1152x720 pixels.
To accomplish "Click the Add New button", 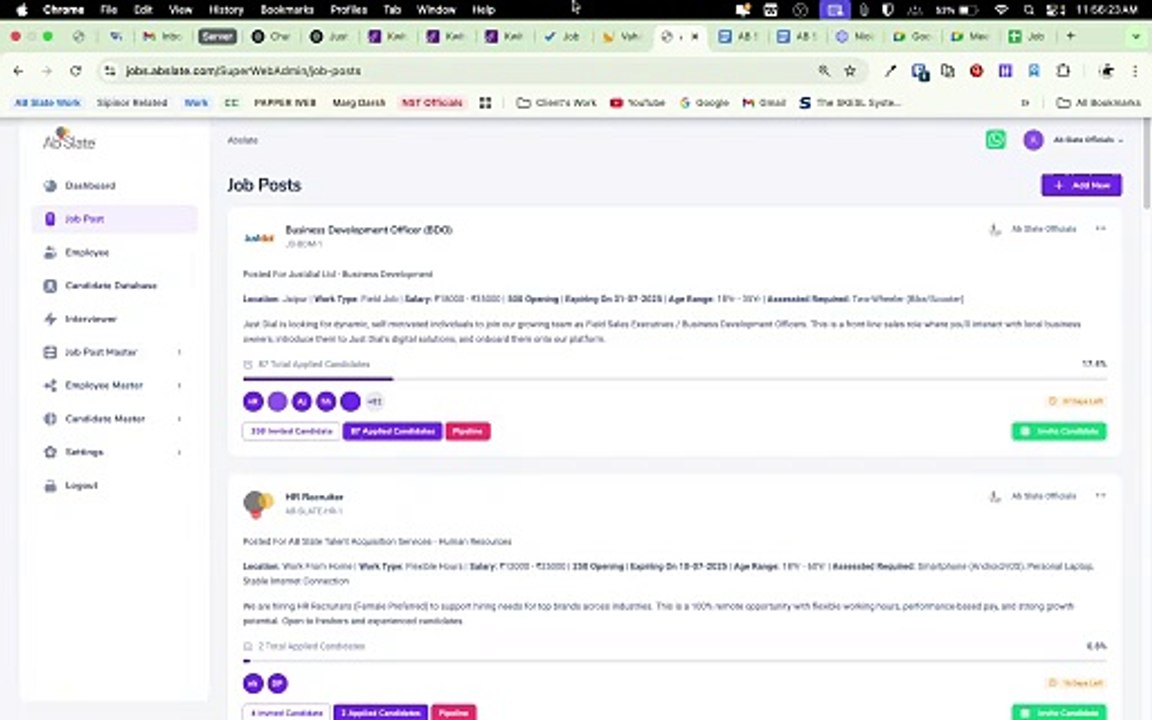I will [1081, 185].
